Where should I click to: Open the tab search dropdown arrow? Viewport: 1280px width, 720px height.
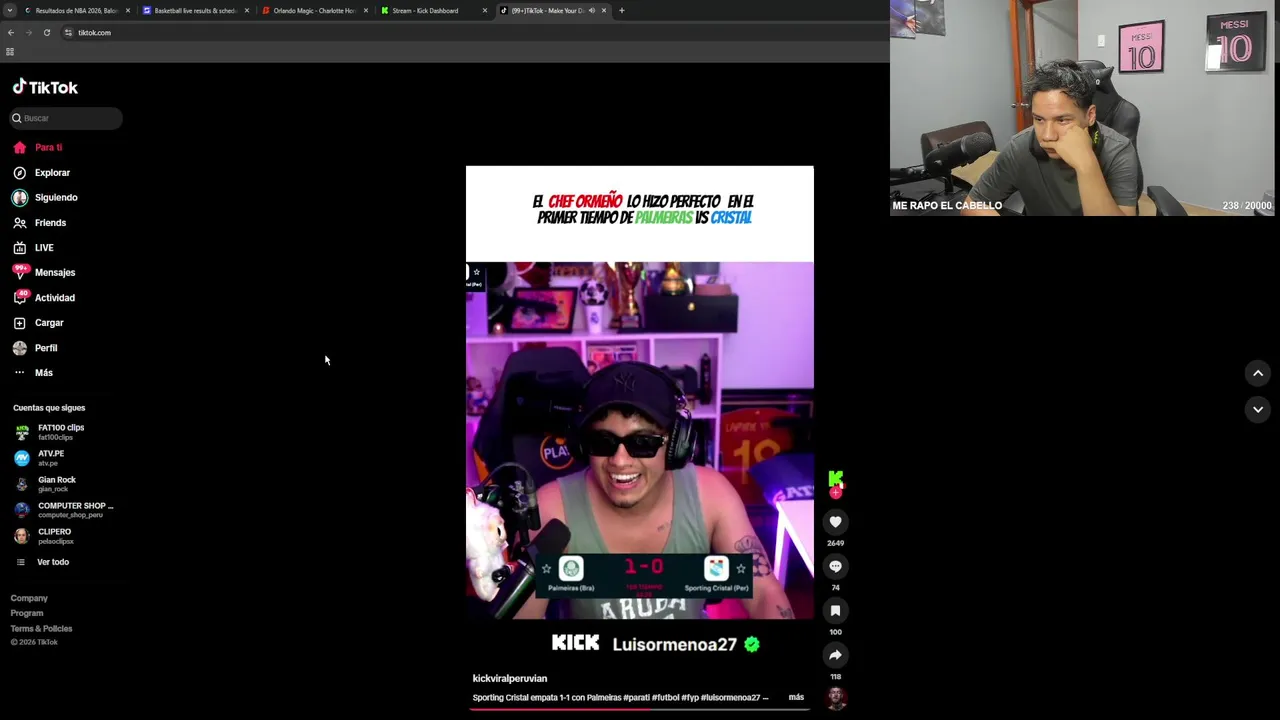coord(9,11)
